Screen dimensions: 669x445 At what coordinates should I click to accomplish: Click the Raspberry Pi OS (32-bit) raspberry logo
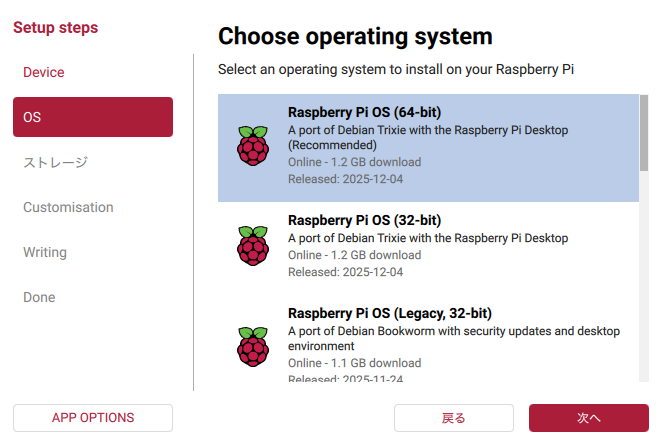click(x=253, y=245)
